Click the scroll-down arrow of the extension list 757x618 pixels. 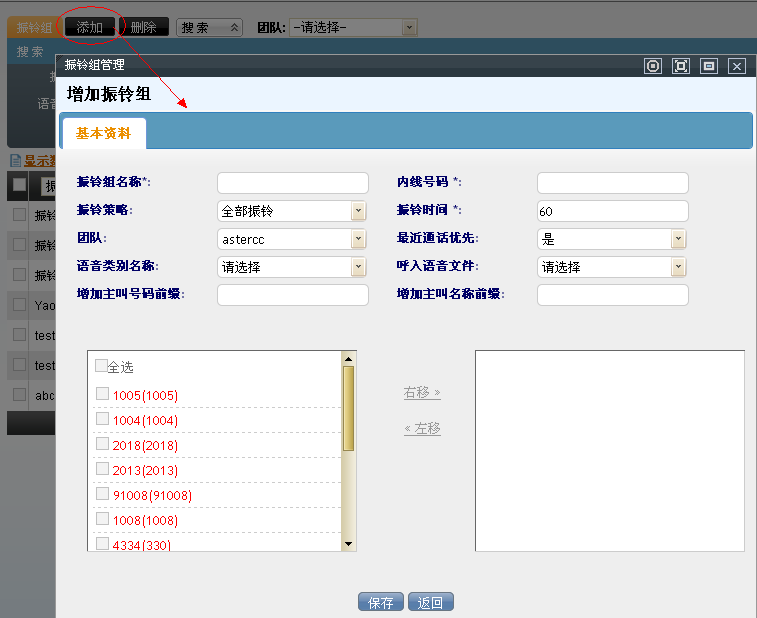pos(349,543)
